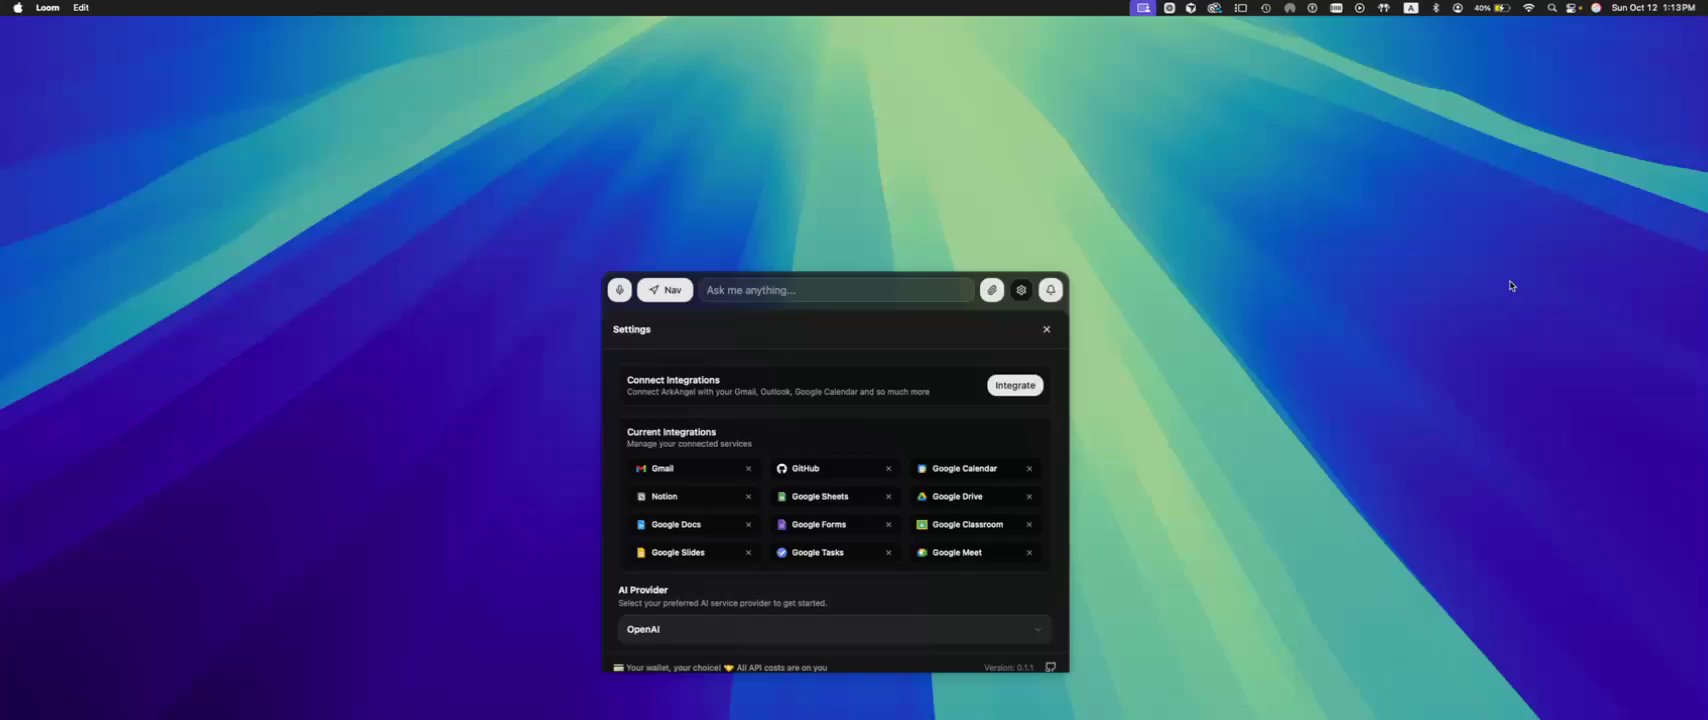The image size is (1708, 720).
Task: Click the keyboard input 'A' icon
Action: tap(1411, 8)
